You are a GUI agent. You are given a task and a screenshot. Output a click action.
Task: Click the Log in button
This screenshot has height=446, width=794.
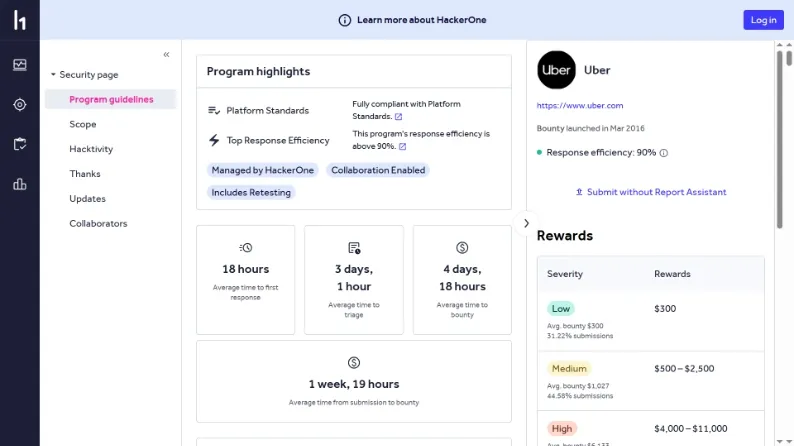763,20
